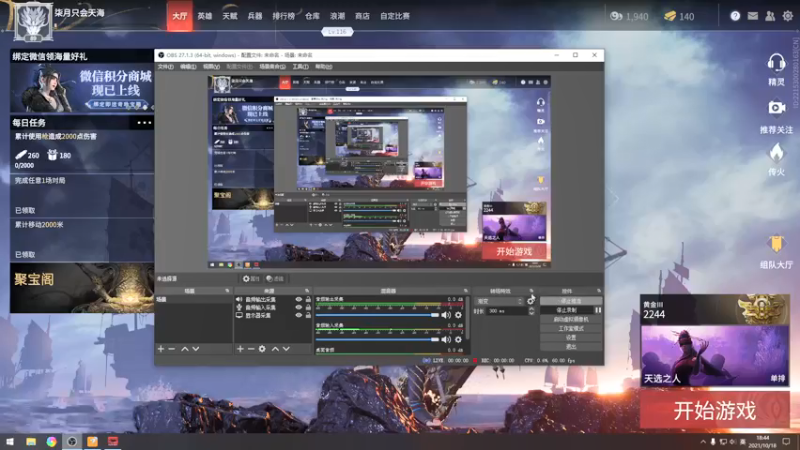Open the game friends list icon

pos(770,16)
